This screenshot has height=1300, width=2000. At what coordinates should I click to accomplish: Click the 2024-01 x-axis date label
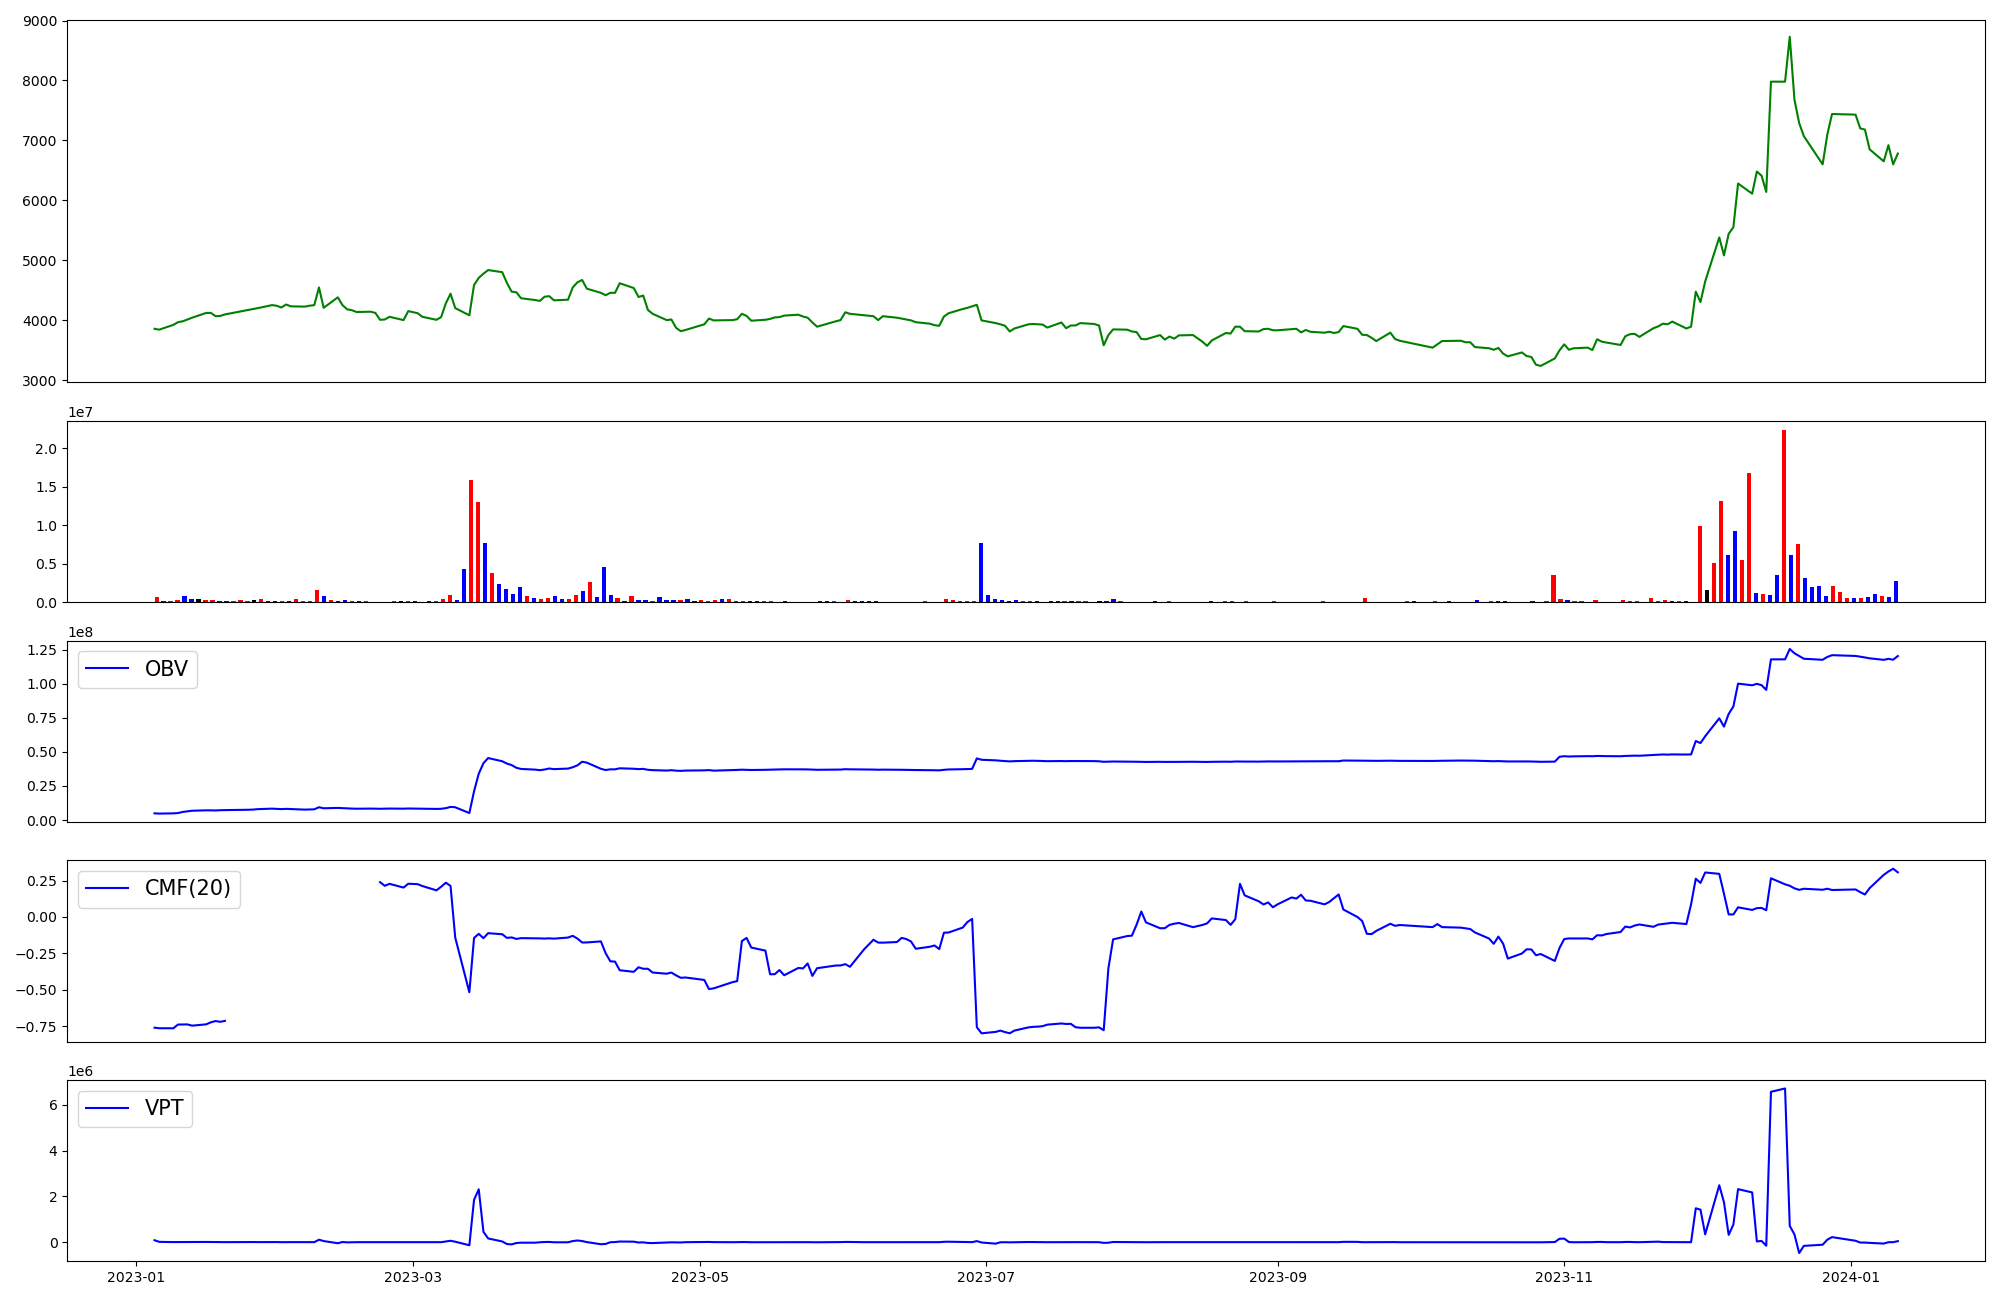1851,1277
